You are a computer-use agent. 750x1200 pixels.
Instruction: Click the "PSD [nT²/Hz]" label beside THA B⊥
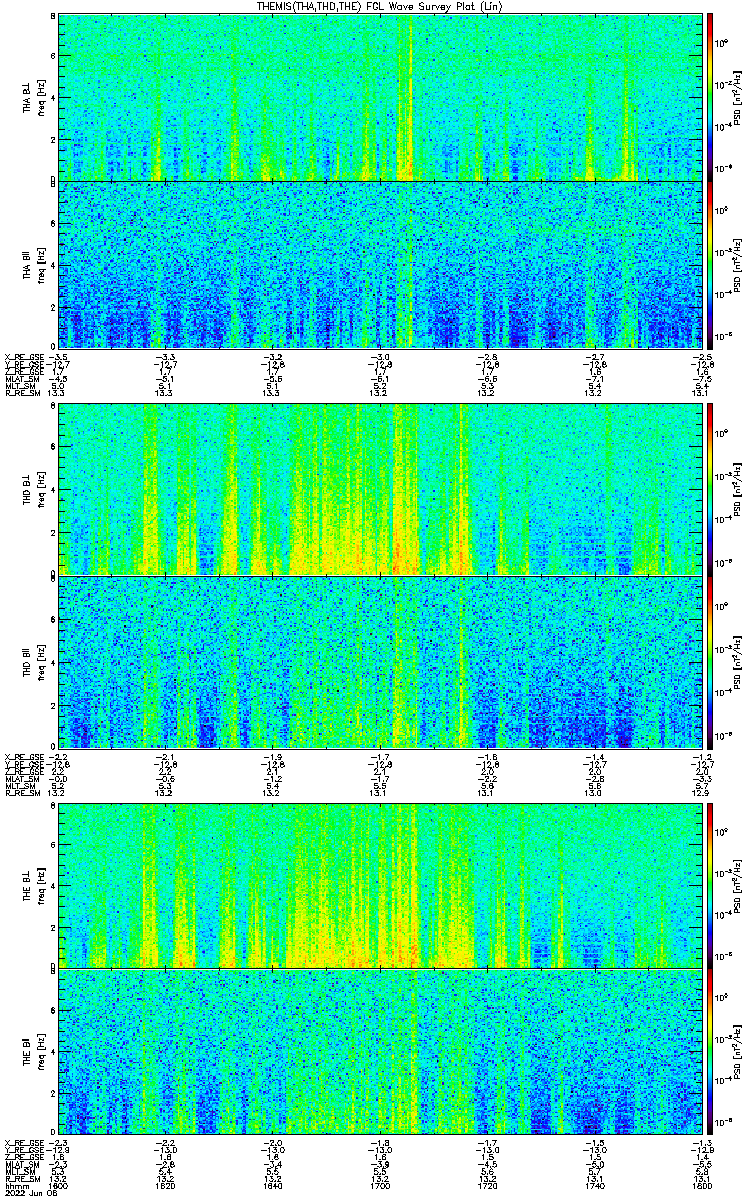[x=737, y=96]
